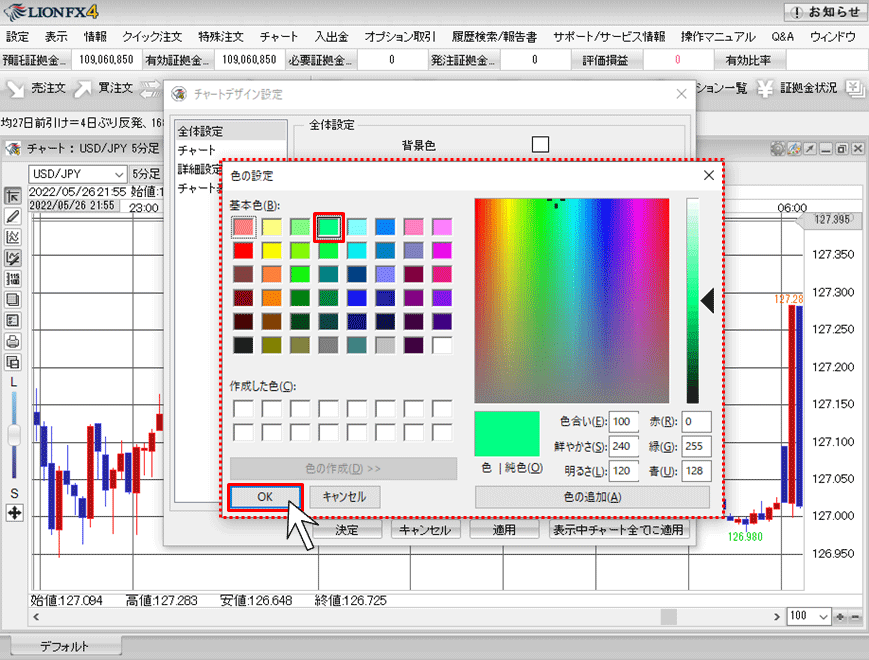Open the 入出金 menu
869x660 pixels.
(331, 37)
